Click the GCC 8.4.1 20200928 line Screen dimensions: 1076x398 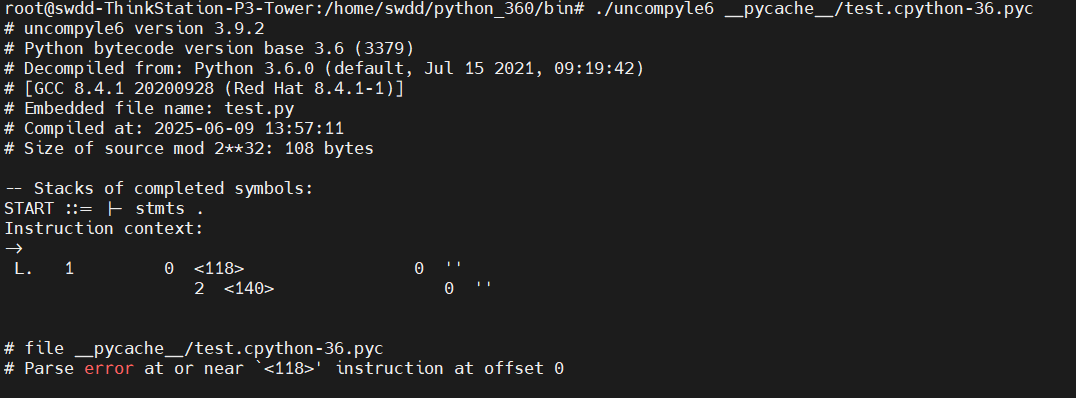204,89
